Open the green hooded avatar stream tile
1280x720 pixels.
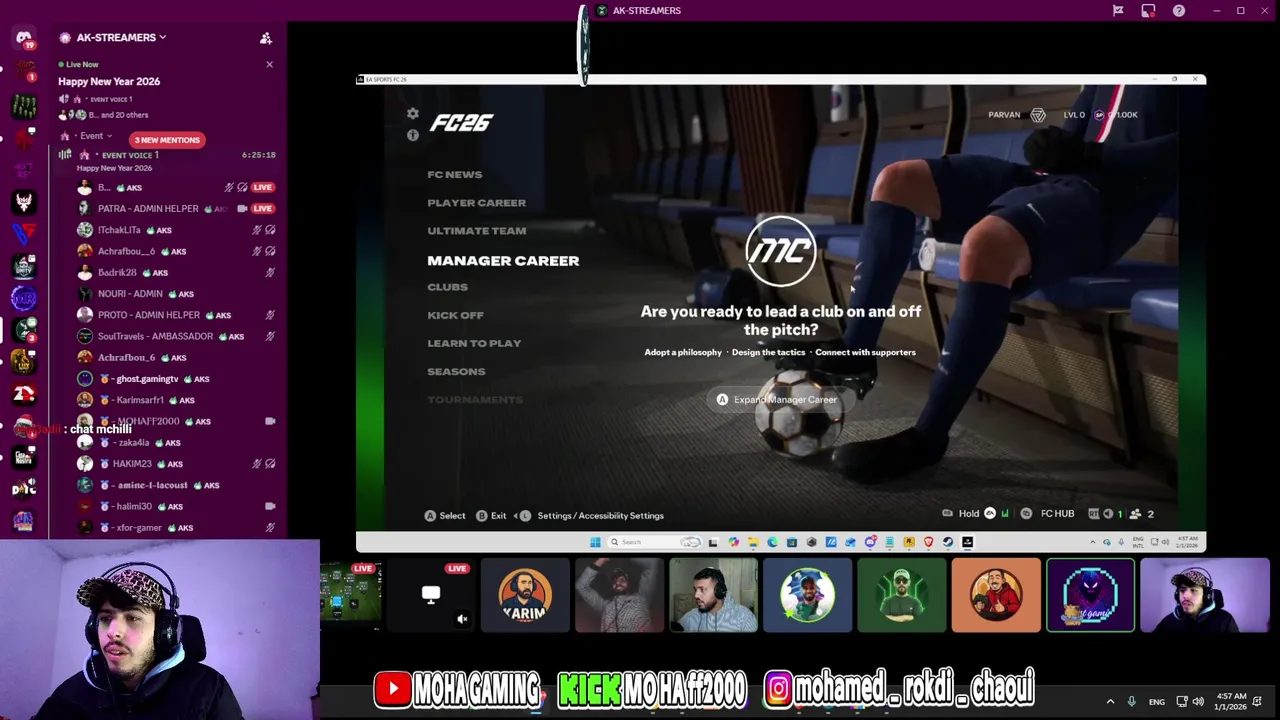[901, 596]
